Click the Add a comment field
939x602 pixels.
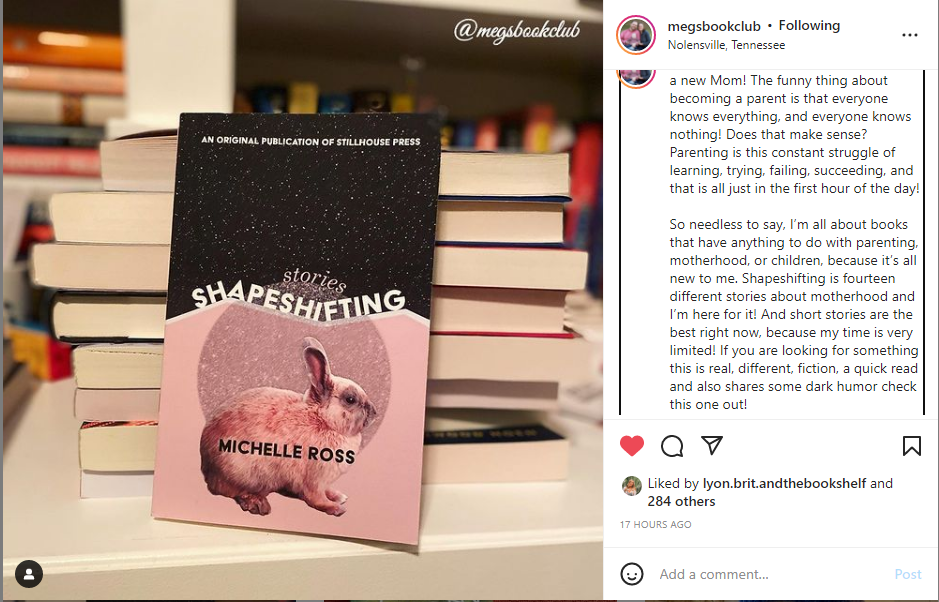[773, 574]
